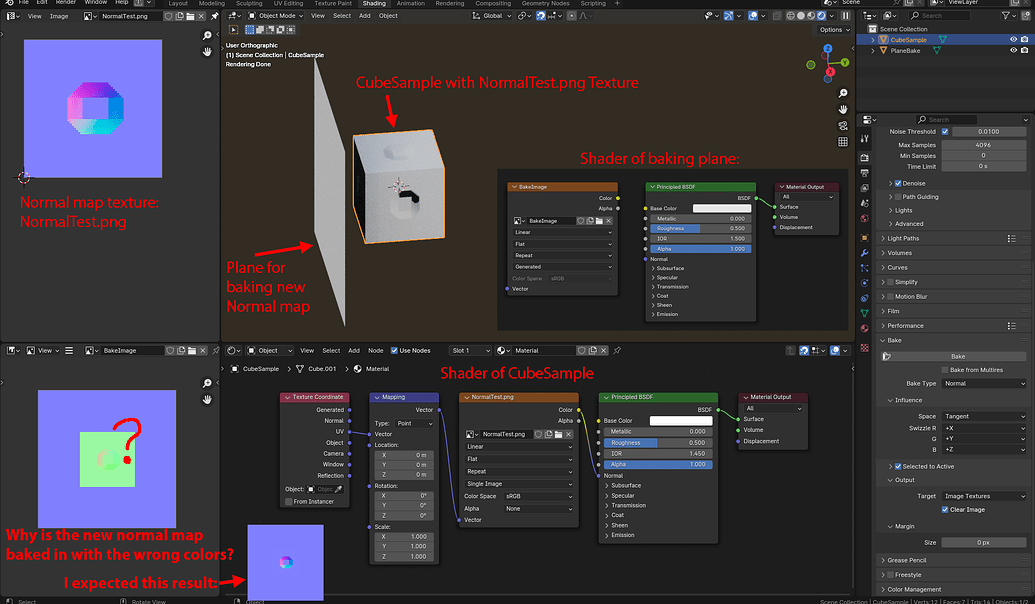
Task: Toggle camera view icon in 3D viewport
Action: pyautogui.click(x=843, y=125)
